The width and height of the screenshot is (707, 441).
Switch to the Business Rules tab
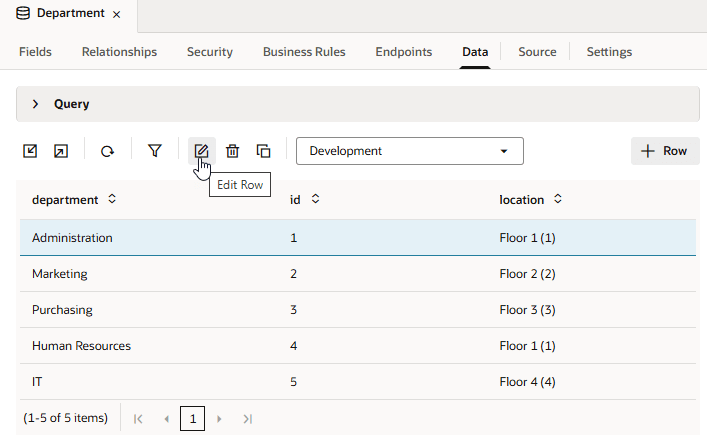304,52
